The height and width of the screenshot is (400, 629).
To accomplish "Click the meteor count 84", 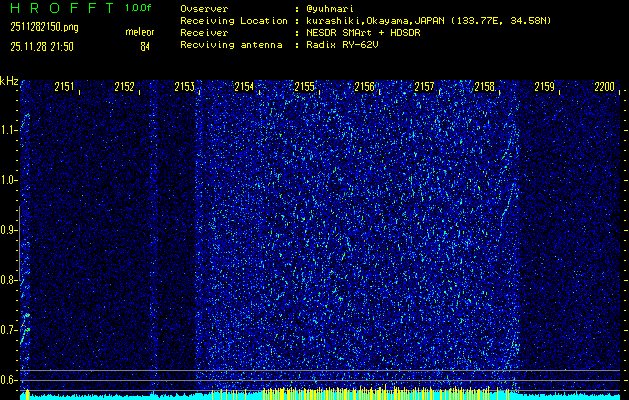I will point(145,47).
